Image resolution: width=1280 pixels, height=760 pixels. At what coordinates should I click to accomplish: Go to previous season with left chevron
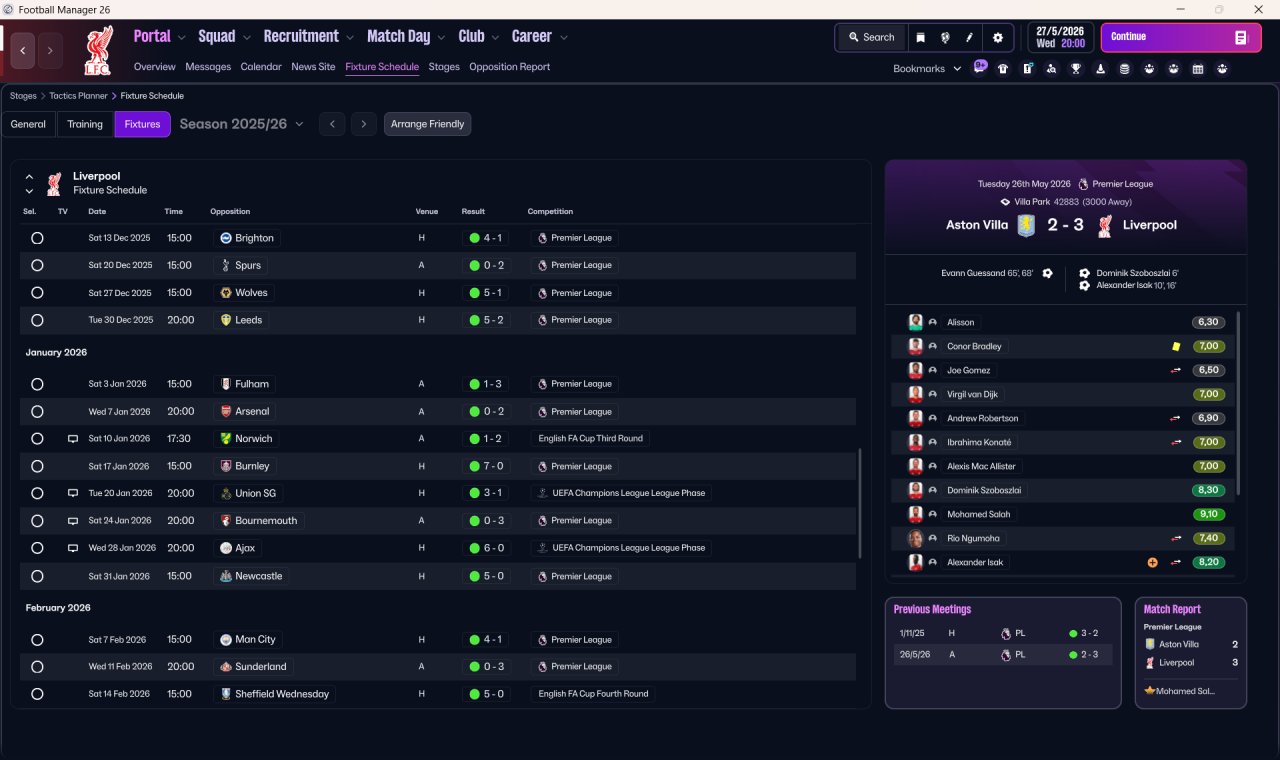click(x=332, y=124)
